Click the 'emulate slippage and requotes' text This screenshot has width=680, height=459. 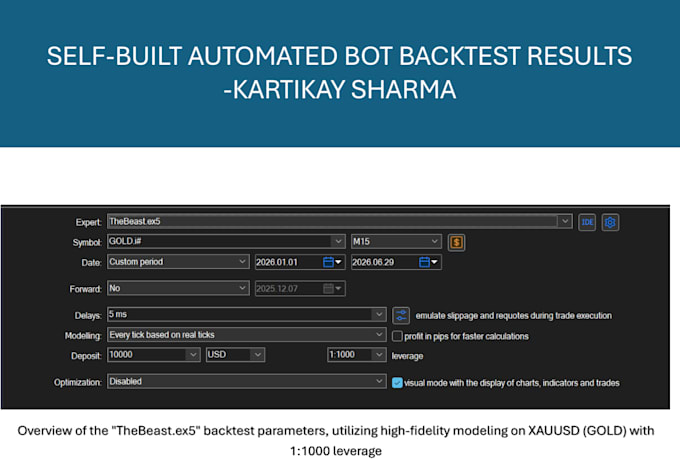coord(513,315)
